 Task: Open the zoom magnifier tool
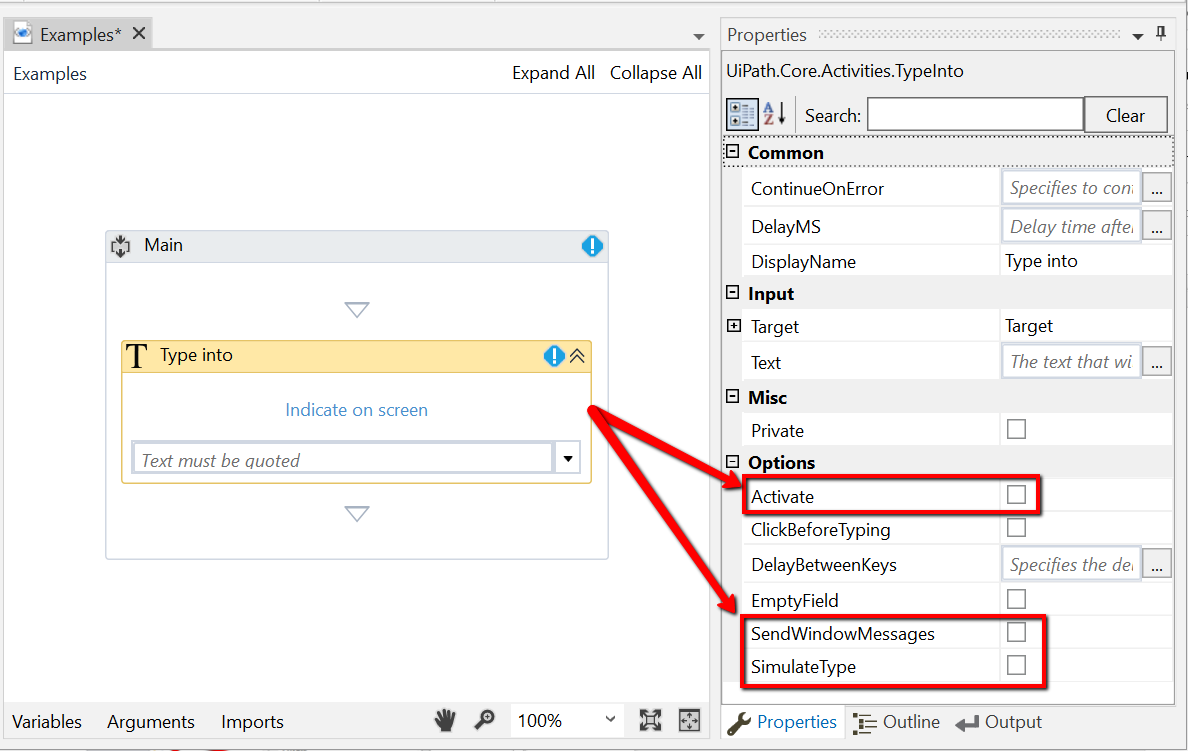pyautogui.click(x=484, y=720)
